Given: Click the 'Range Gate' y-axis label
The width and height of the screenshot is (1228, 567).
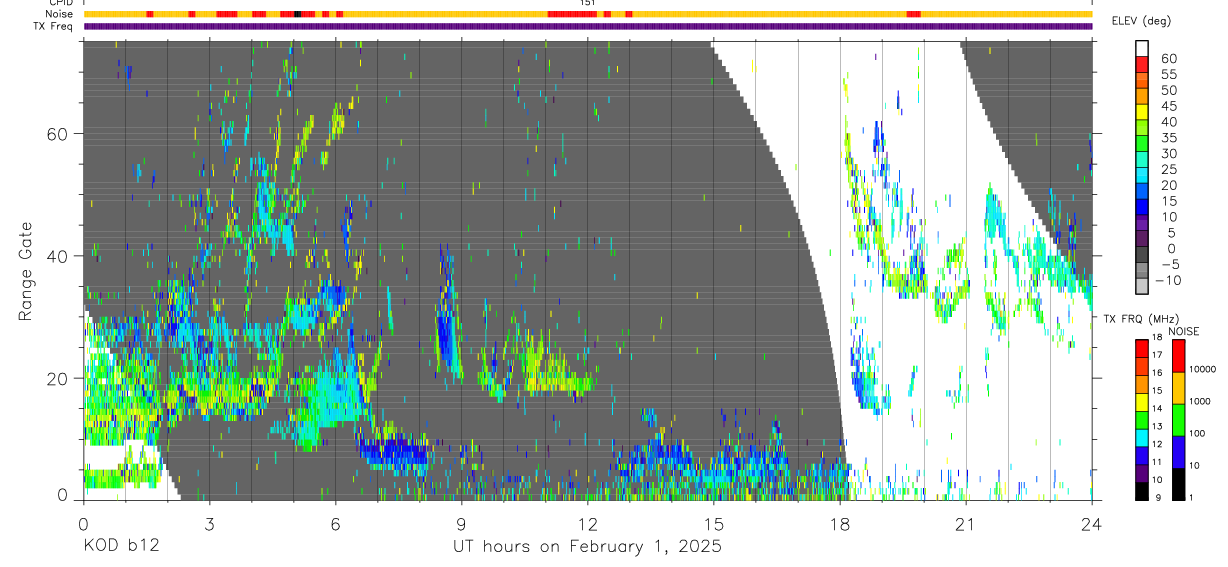Looking at the screenshot, I should coord(27,271).
